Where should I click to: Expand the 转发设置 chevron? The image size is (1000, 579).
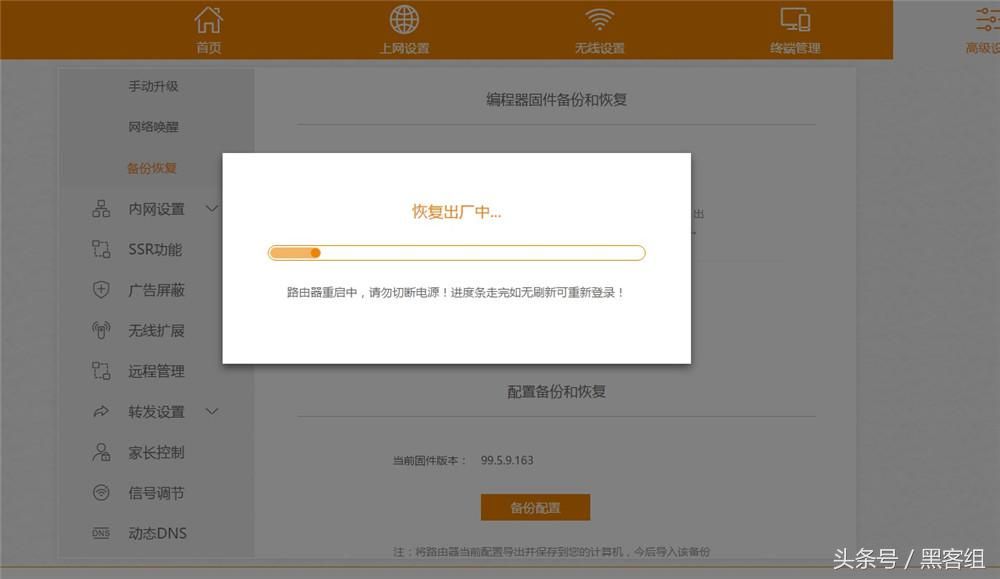(x=212, y=411)
